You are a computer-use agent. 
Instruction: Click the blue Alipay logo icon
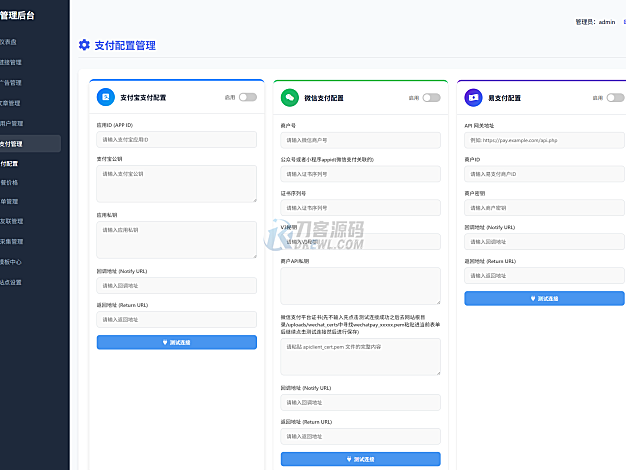coord(106,97)
